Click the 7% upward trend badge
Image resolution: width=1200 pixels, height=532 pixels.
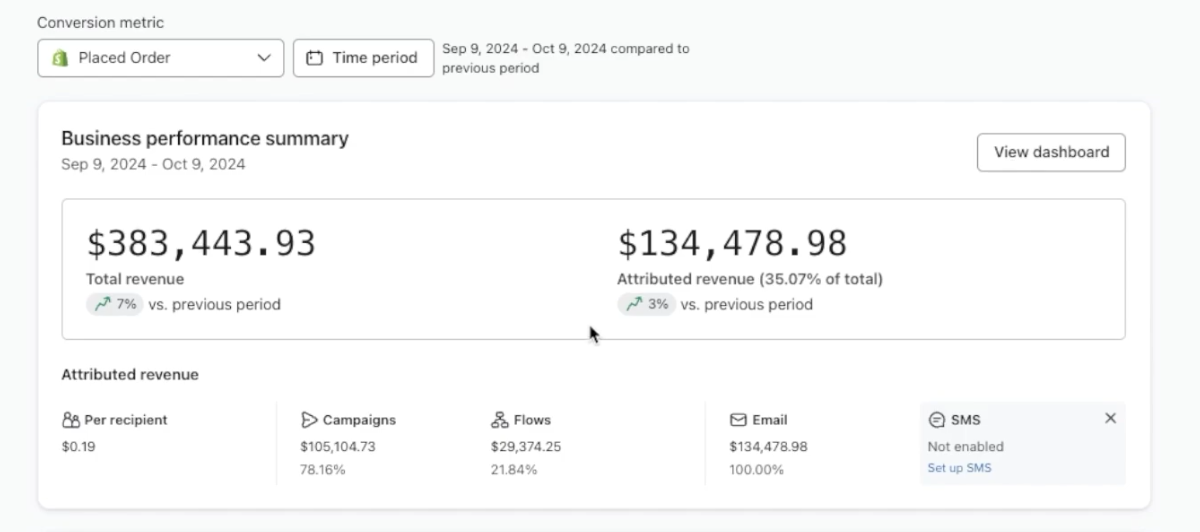point(115,304)
